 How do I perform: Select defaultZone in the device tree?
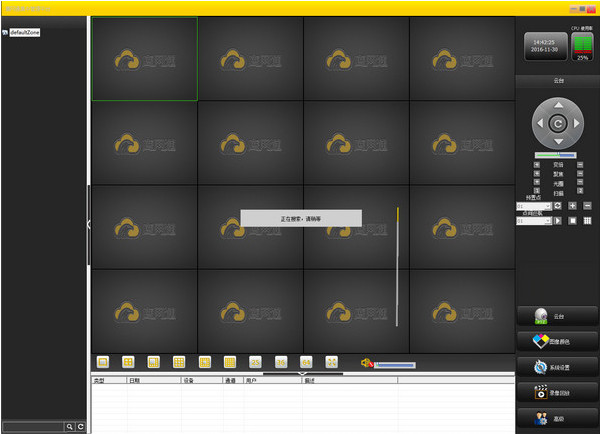(x=24, y=33)
